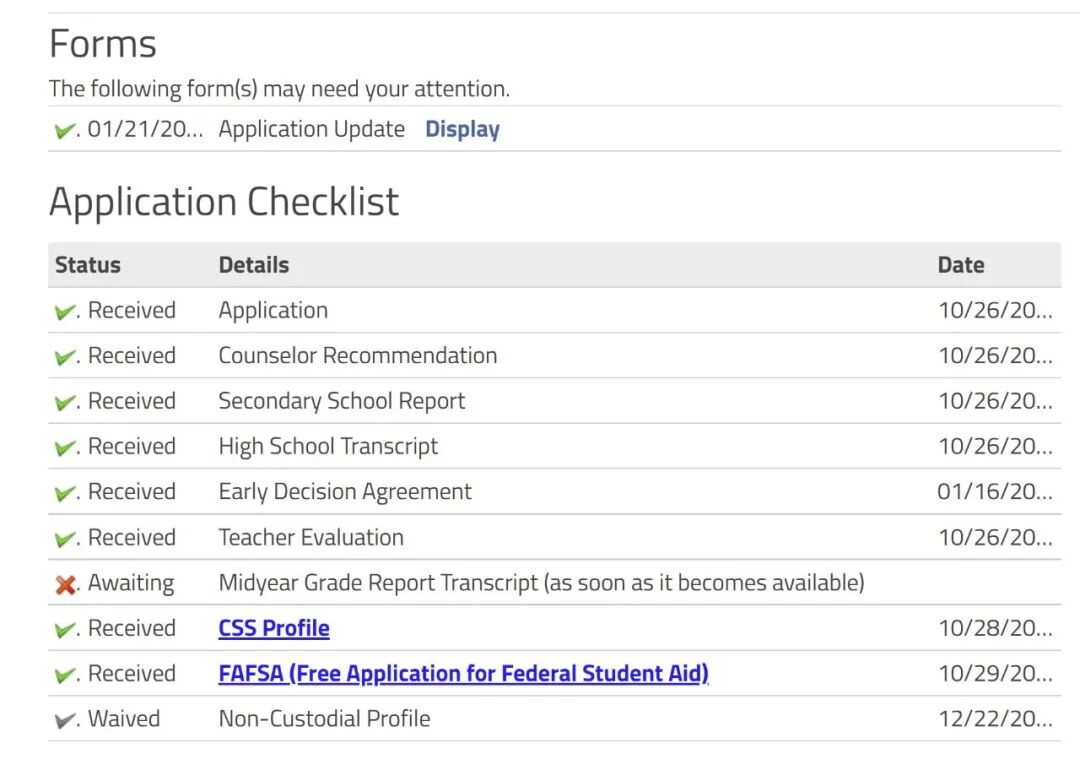This screenshot has width=1080, height=770.
Task: Click the Details column header
Action: (x=253, y=265)
